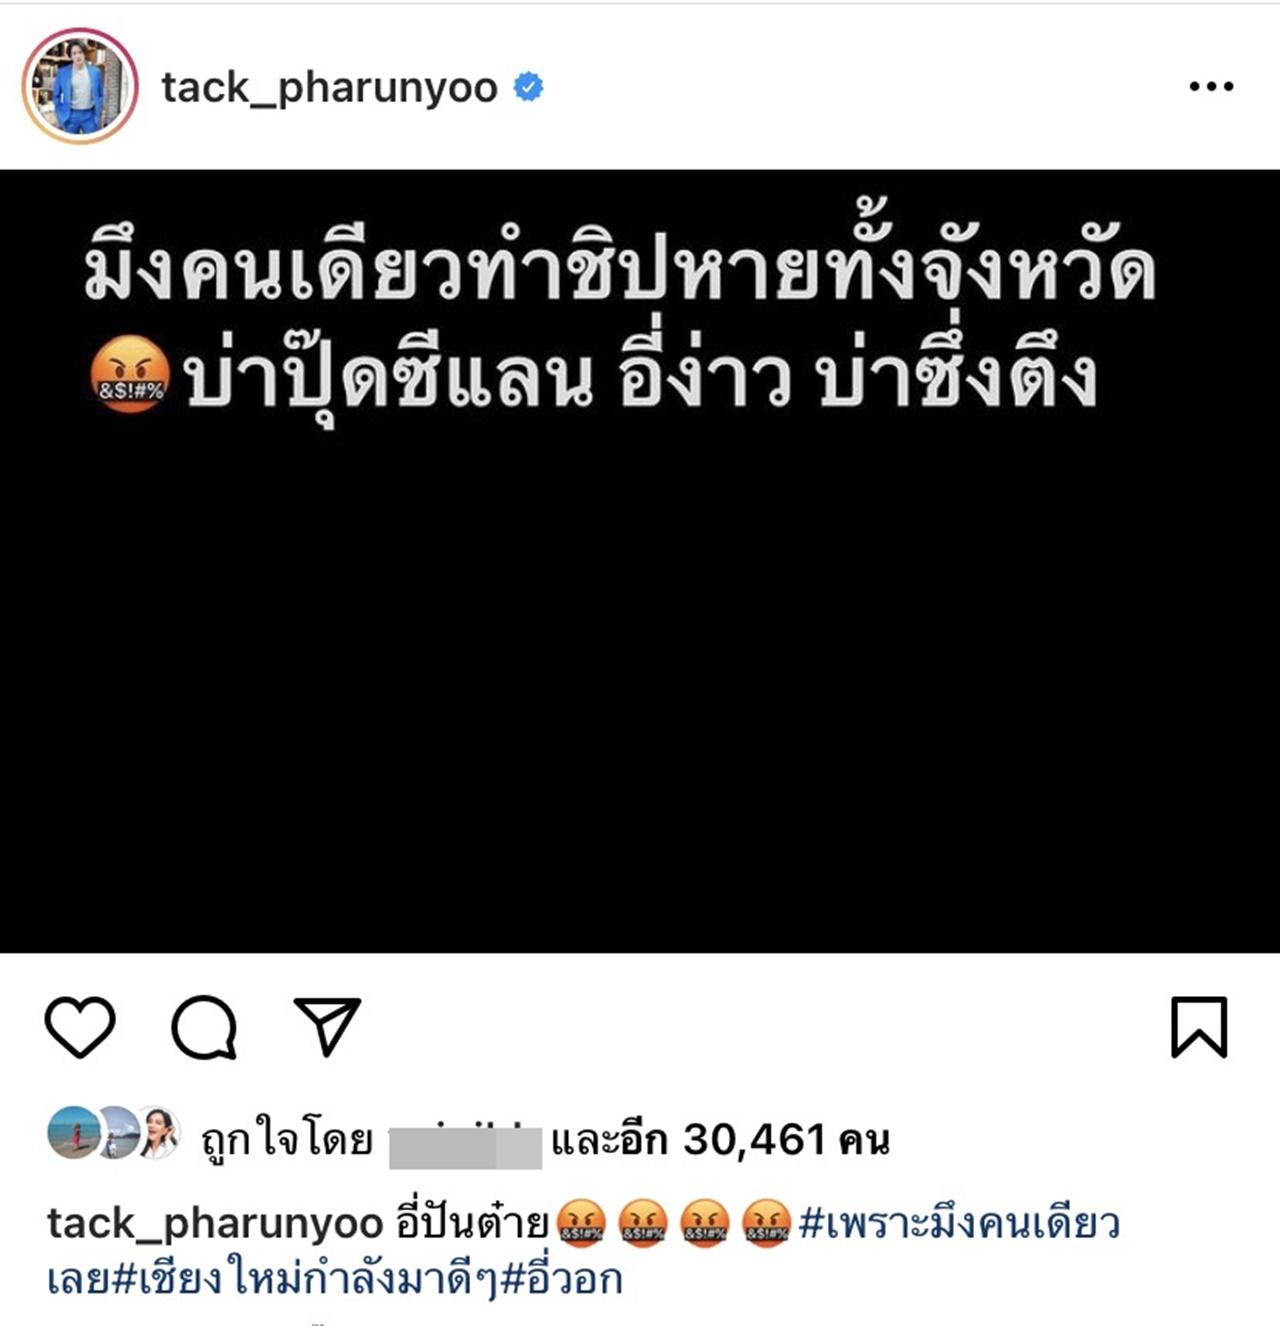This screenshot has height=1326, width=1280.
Task: Open the three-dot more options menu
Action: tap(1211, 87)
